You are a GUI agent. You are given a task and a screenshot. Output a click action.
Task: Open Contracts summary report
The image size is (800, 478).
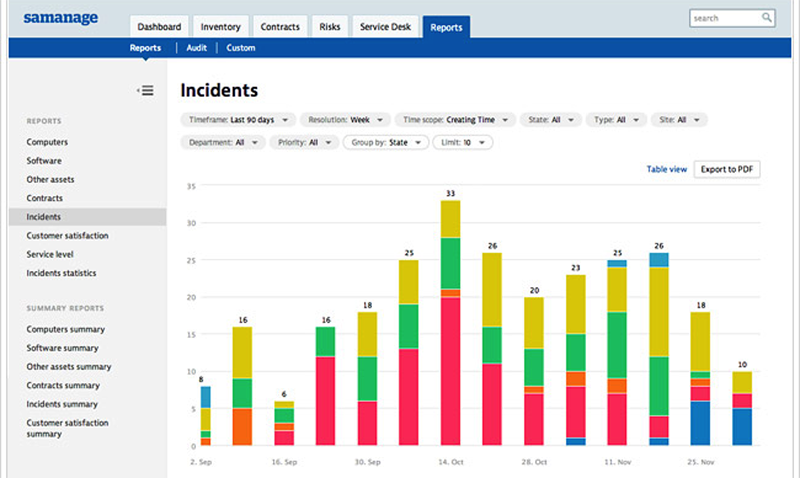(65, 385)
